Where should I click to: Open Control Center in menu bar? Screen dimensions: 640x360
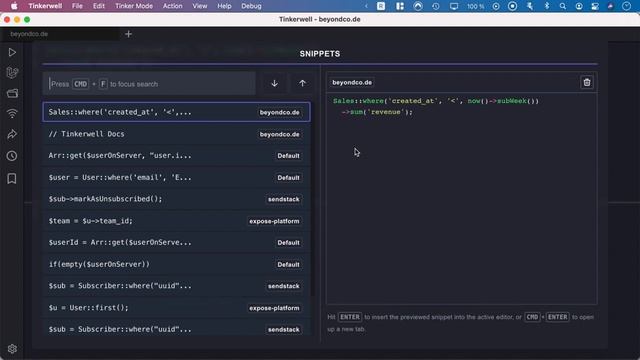pyautogui.click(x=595, y=6)
